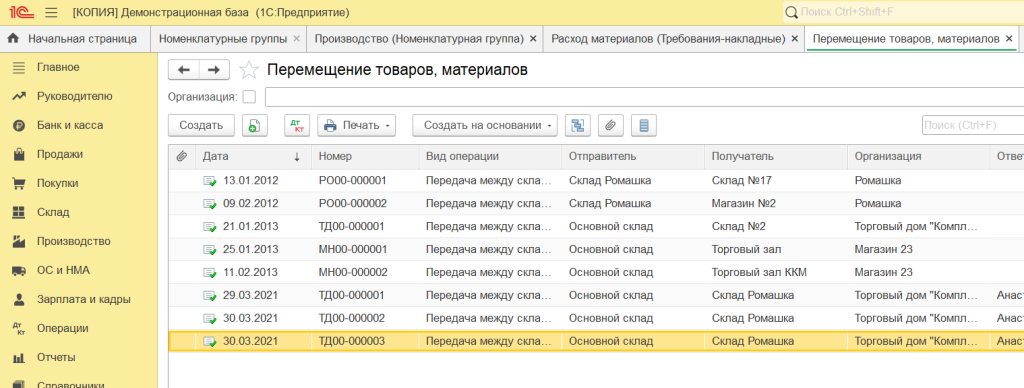This screenshot has width=1024, height=388.
Task: Open the hamburger main menu
Action: point(52,12)
